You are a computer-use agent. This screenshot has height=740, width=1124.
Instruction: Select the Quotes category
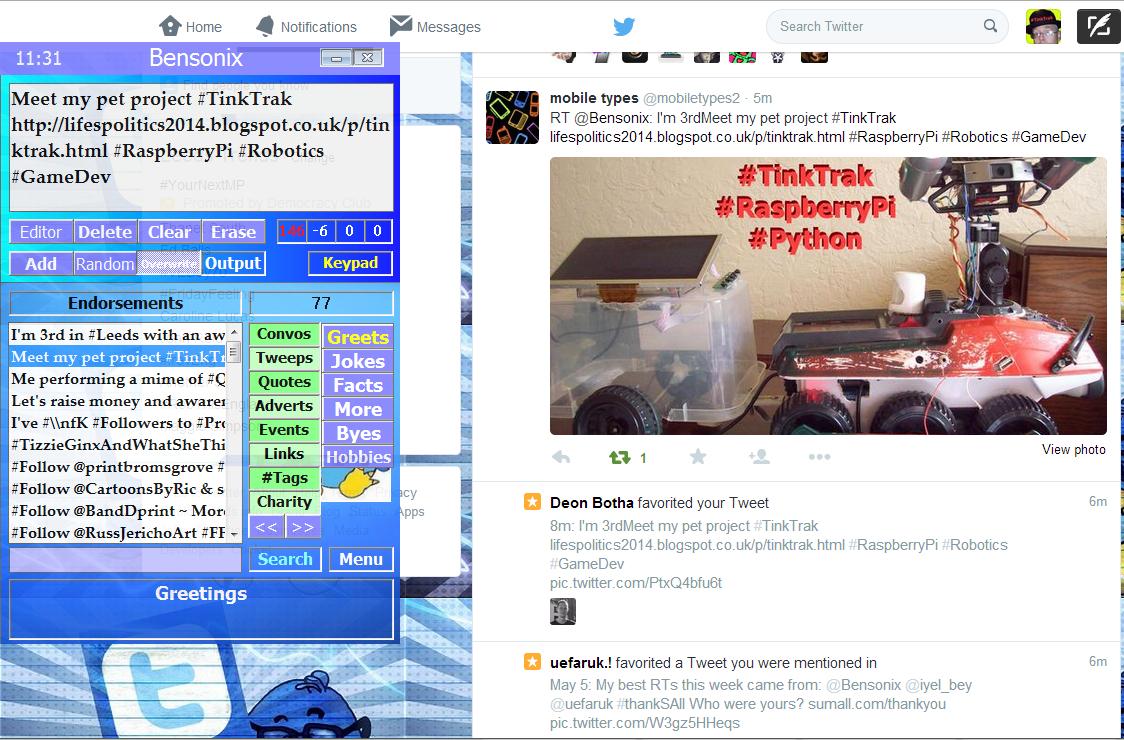coord(284,382)
